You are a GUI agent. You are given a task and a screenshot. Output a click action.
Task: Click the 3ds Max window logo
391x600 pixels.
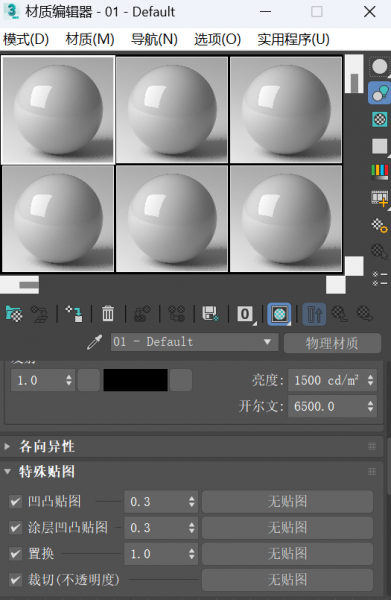11,11
